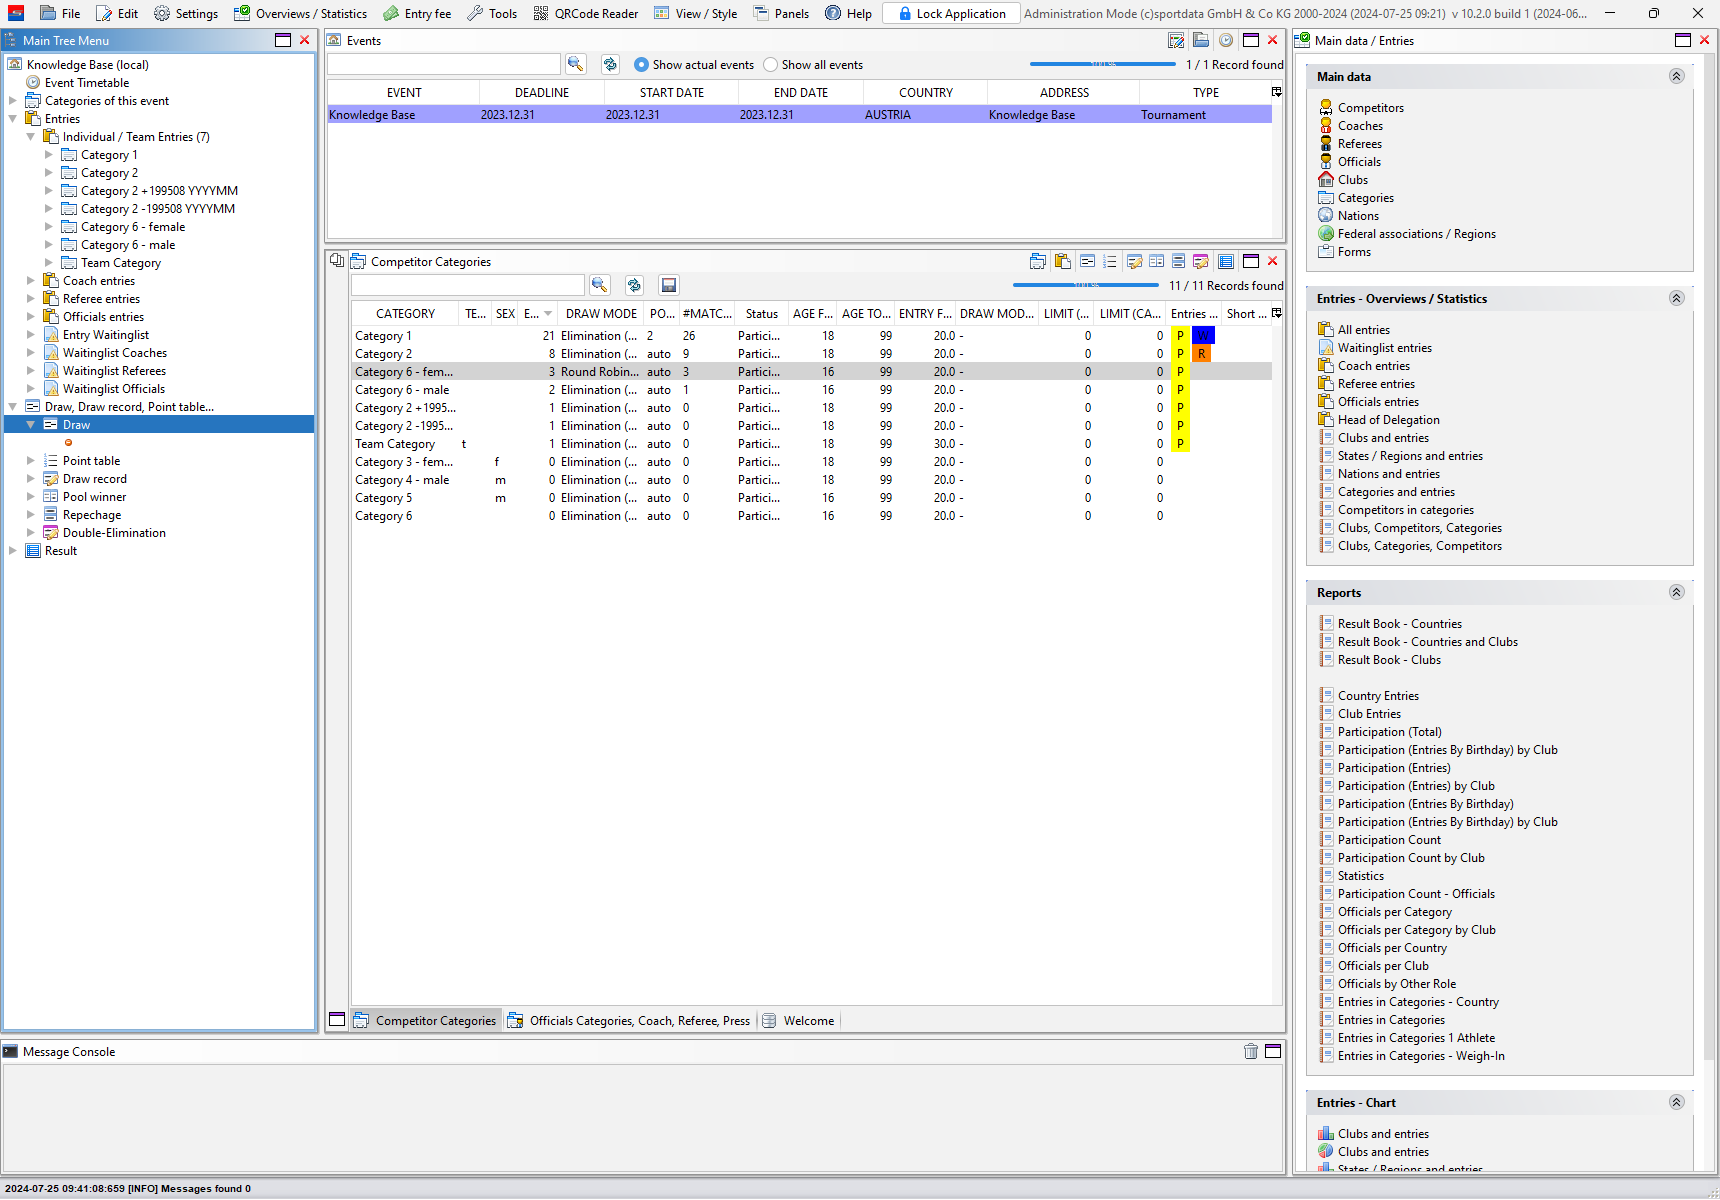
Task: Click the yellow P cell in Team Category row
Action: 1180,444
